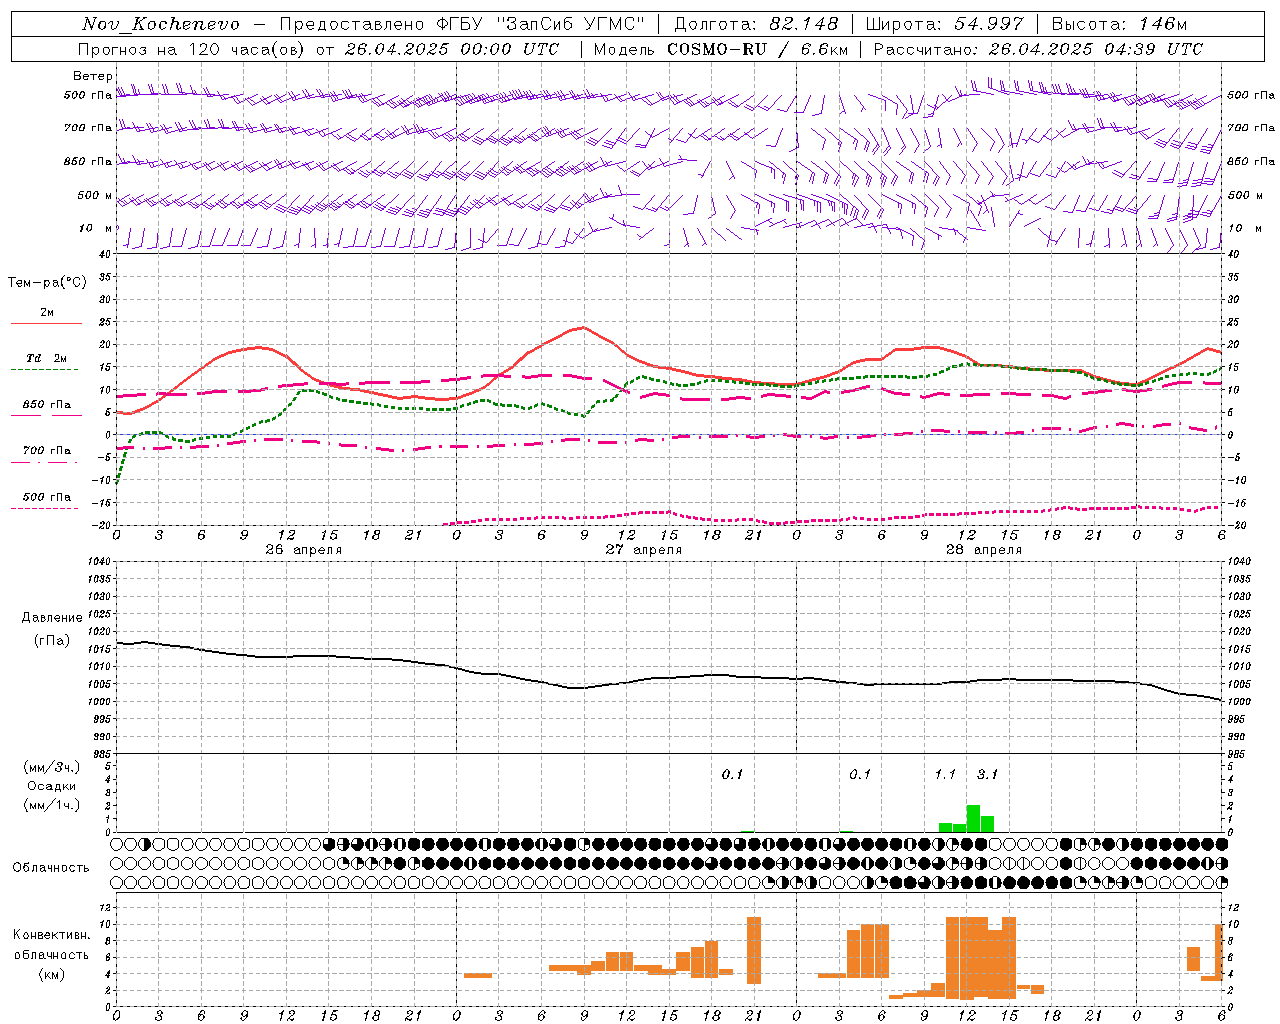Click the 'Td 2м' dew point legend entry
1280x1024 pixels.
[46, 358]
